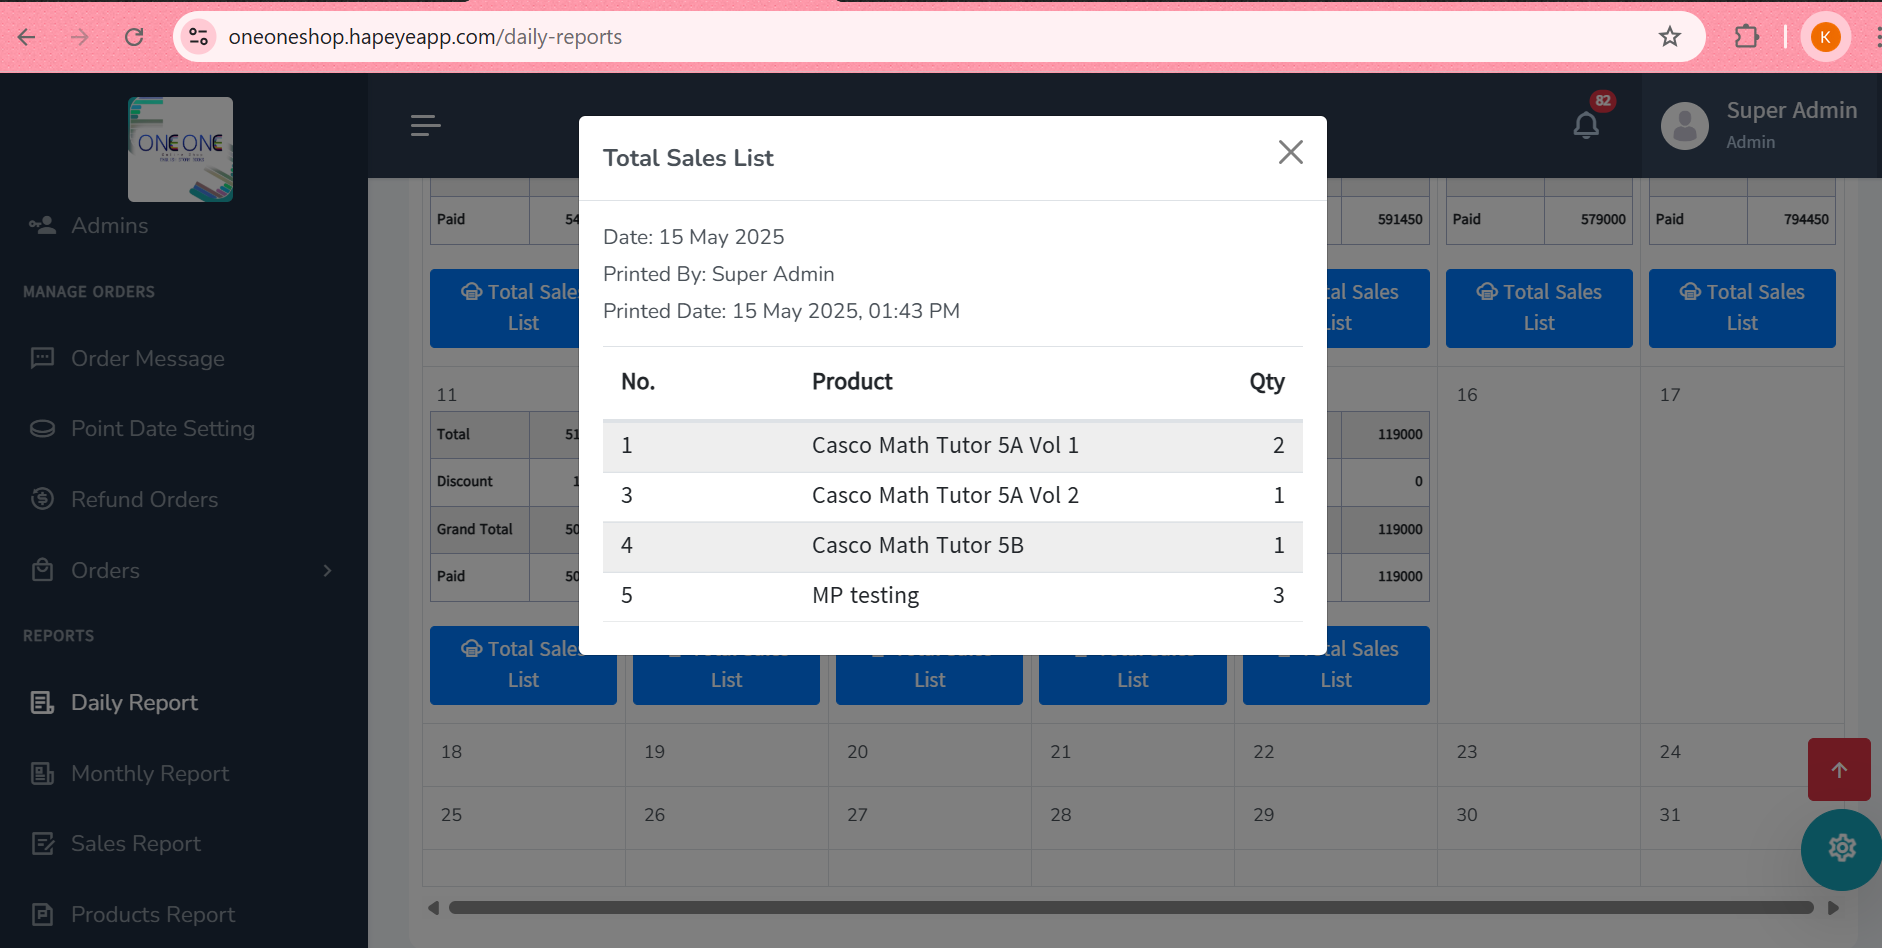
Task: Click the ONE ONE shop logo
Action: coord(180,149)
